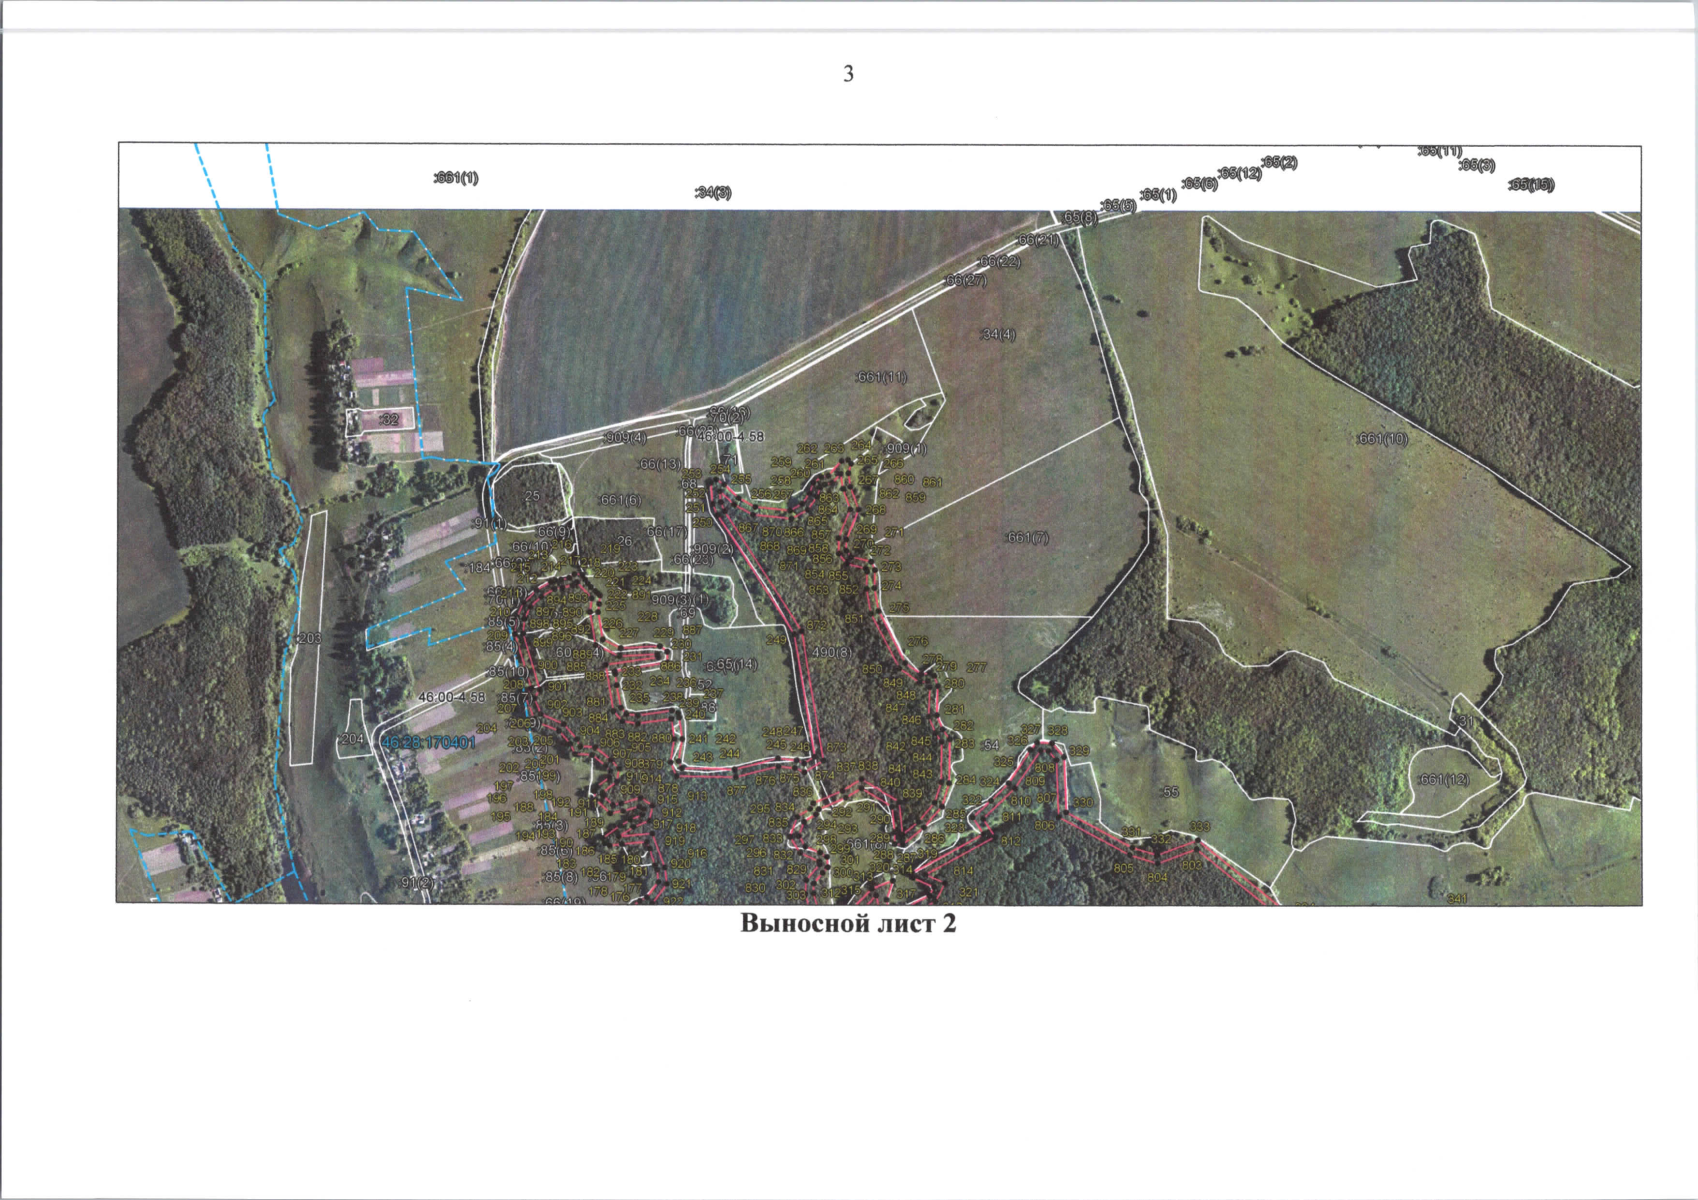Select road parcel label :66(27)

[x=965, y=281]
